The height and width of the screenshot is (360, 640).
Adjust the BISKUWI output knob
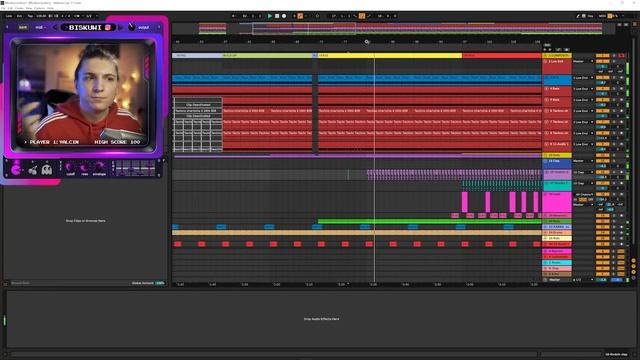(x=131, y=27)
